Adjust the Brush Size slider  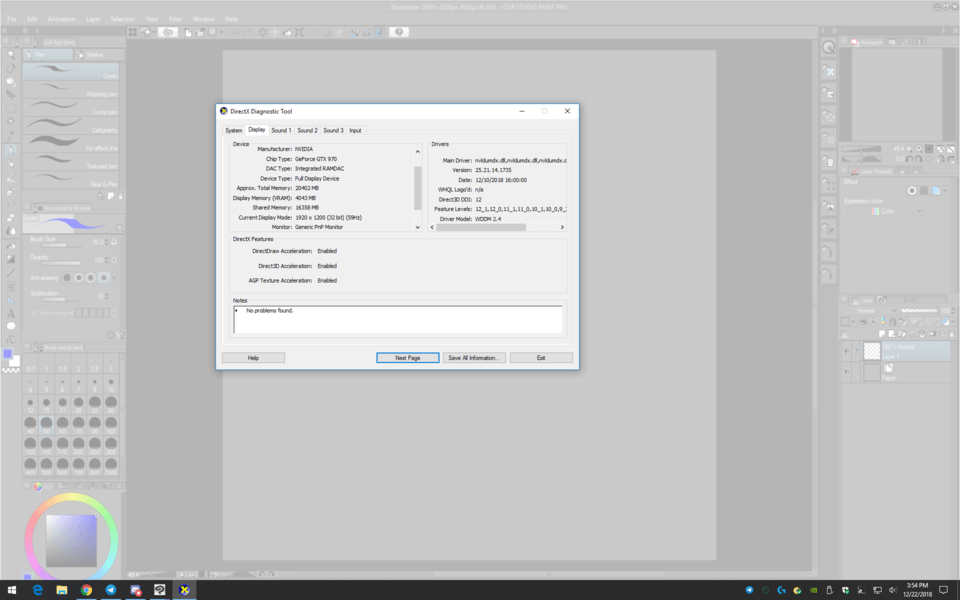click(61, 245)
